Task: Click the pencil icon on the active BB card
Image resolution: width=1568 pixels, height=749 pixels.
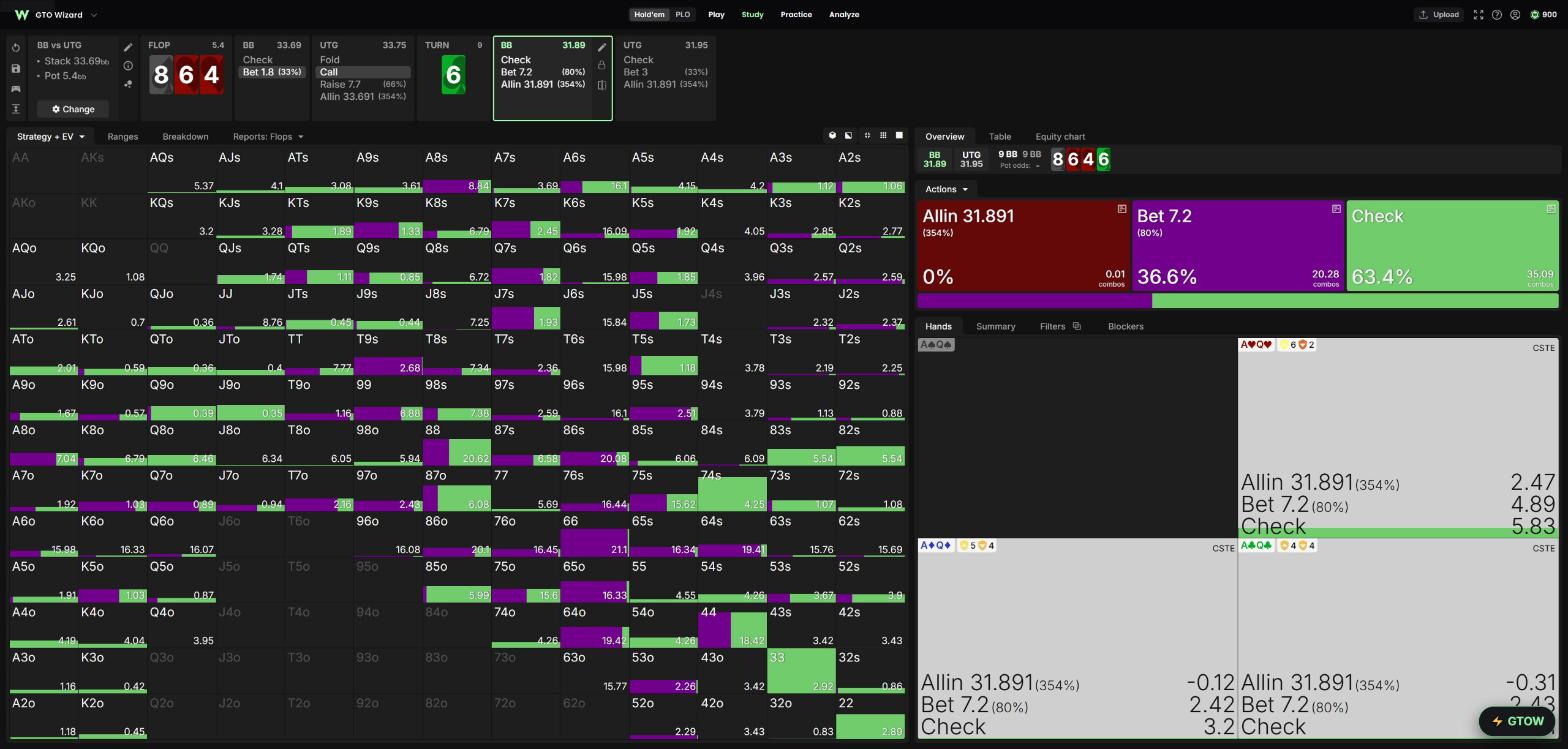Action: [602, 47]
